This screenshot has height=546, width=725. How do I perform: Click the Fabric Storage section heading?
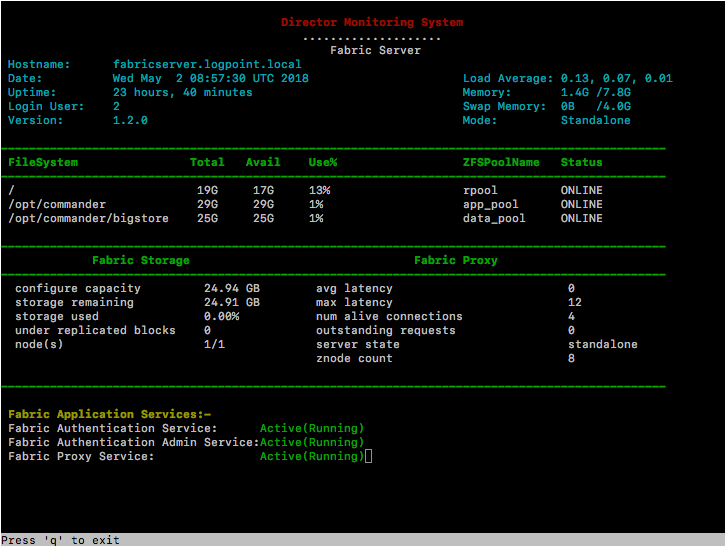coord(140,260)
